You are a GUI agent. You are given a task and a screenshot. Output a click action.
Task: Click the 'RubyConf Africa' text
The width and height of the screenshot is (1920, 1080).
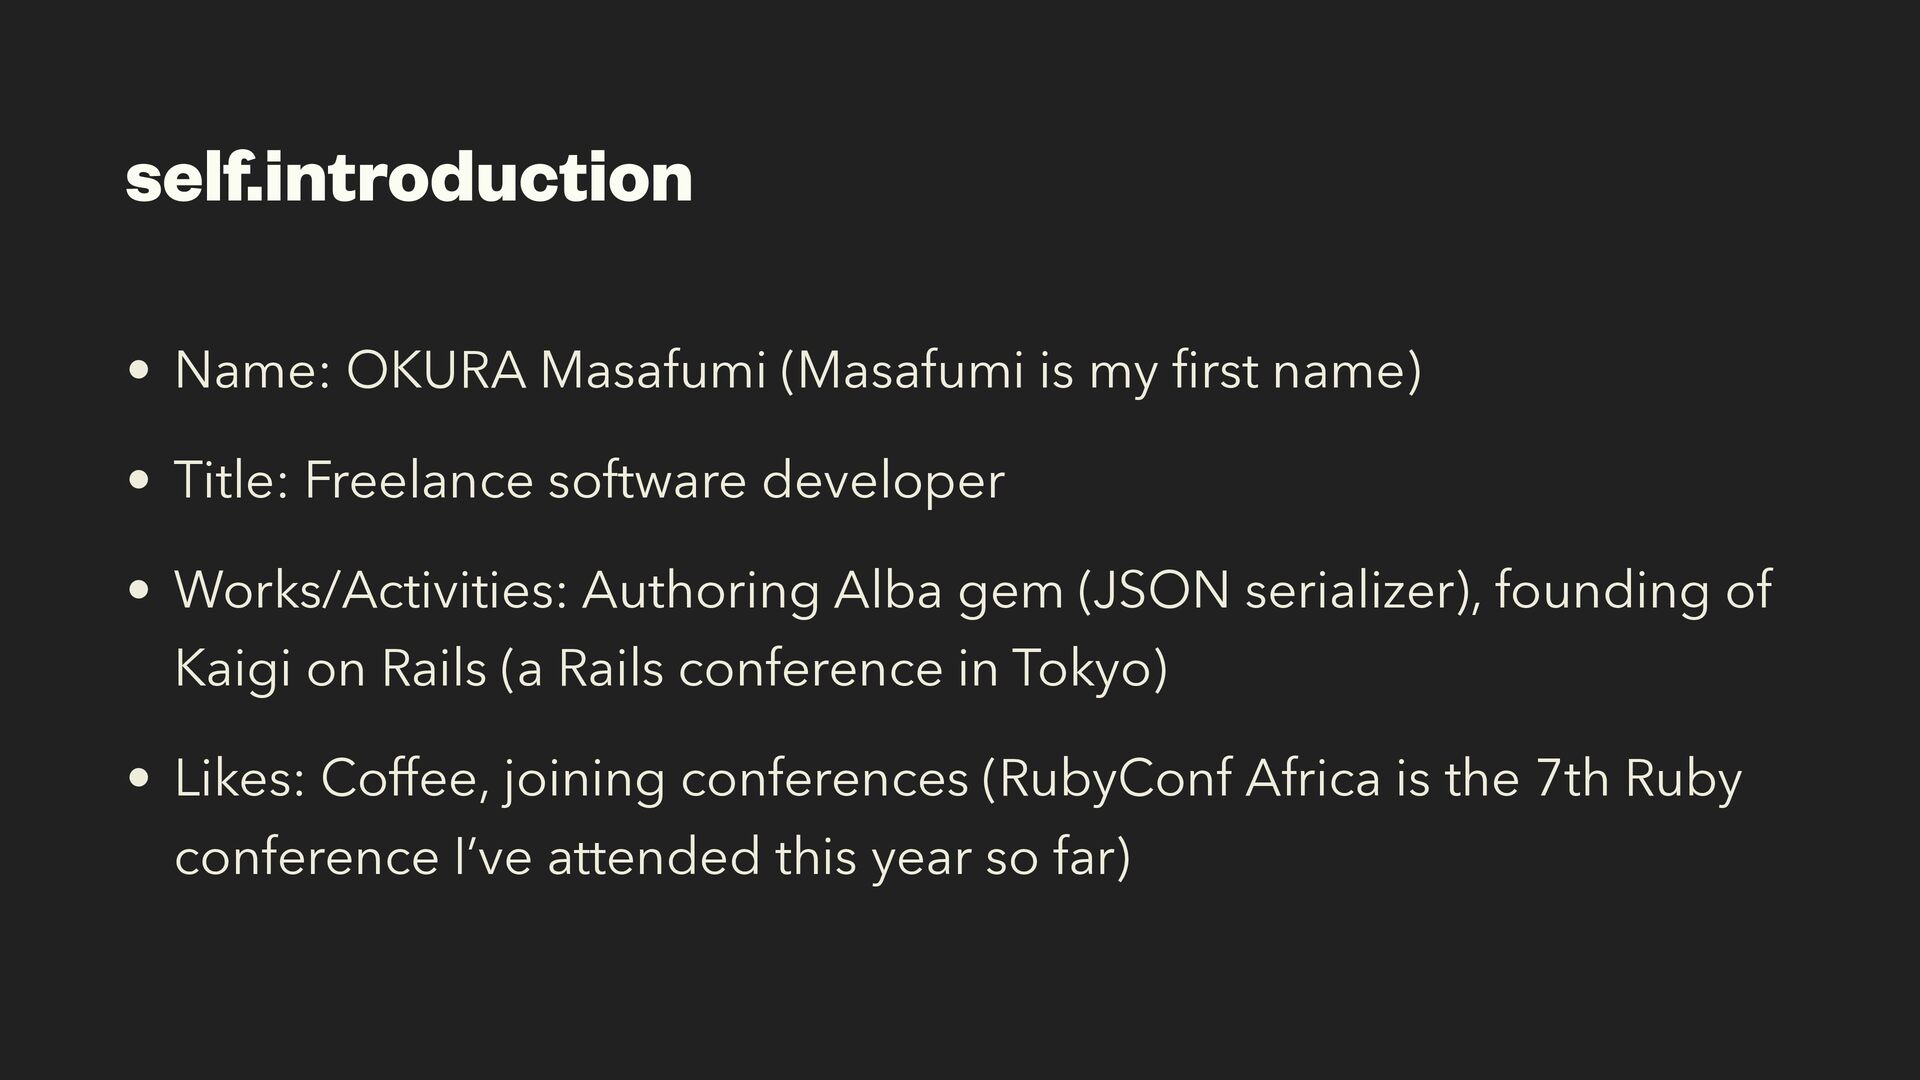pos(1190,778)
